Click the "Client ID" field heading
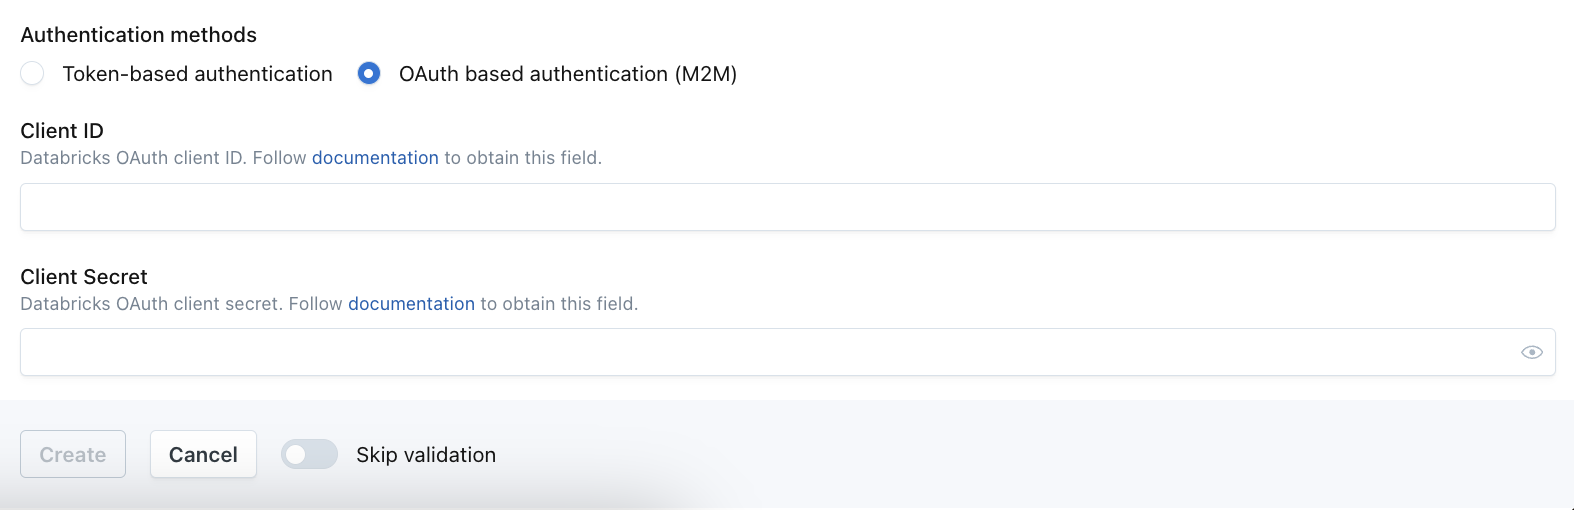This screenshot has width=1574, height=510. pos(62,131)
